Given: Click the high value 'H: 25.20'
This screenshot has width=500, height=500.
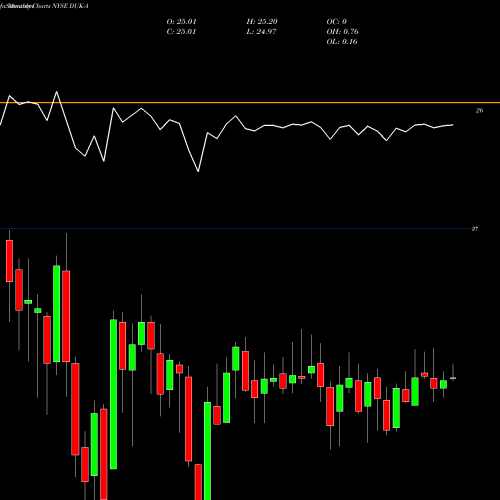Looking at the screenshot, I should coord(262,22).
